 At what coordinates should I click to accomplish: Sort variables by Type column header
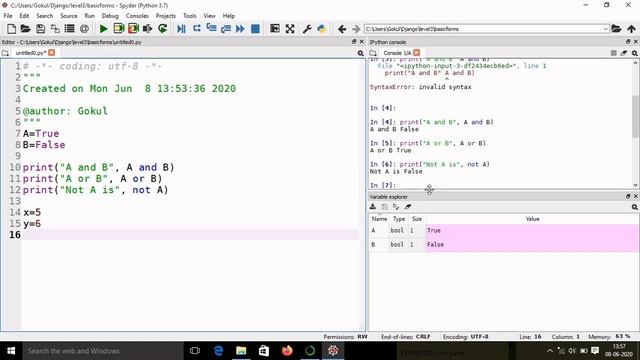point(399,219)
